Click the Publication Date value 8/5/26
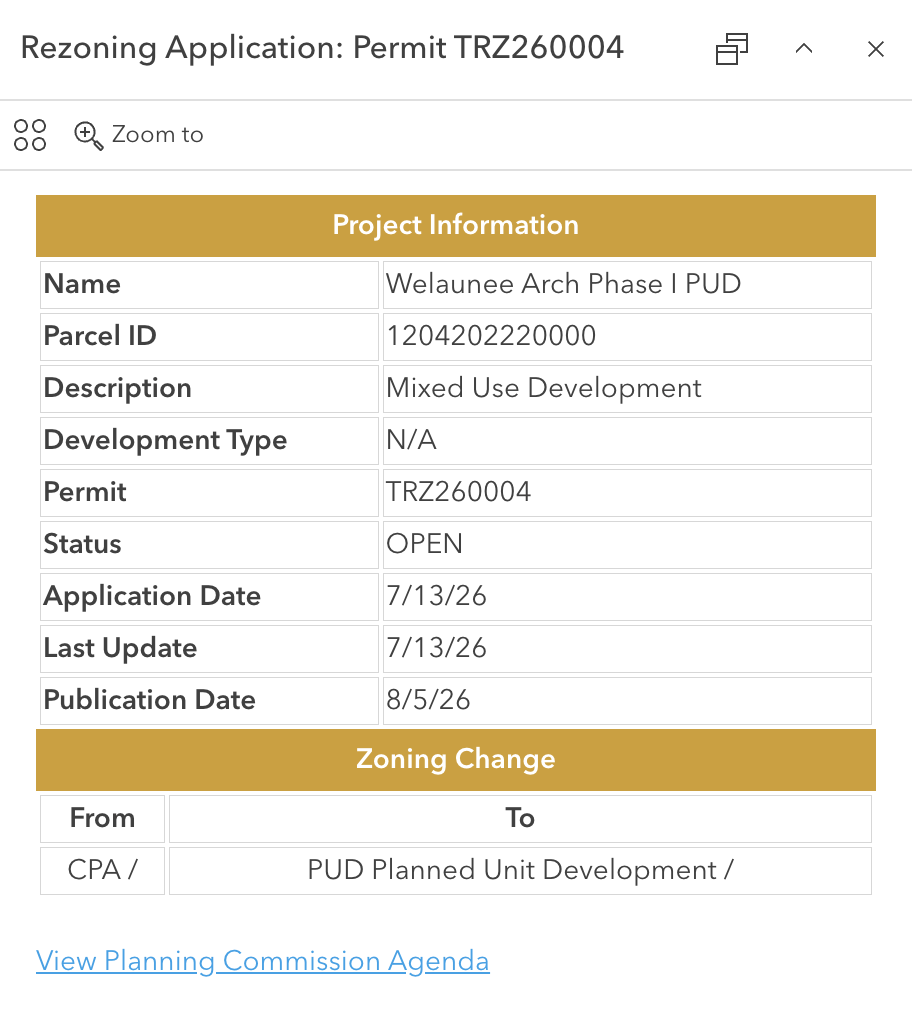Image resolution: width=912 pixels, height=1012 pixels. [428, 700]
